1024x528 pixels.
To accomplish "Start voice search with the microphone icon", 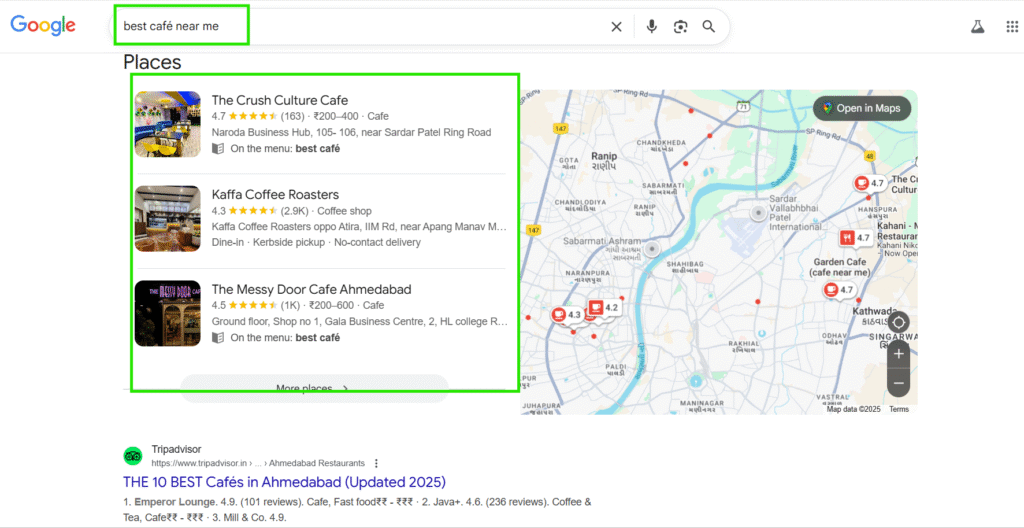I will [x=651, y=27].
